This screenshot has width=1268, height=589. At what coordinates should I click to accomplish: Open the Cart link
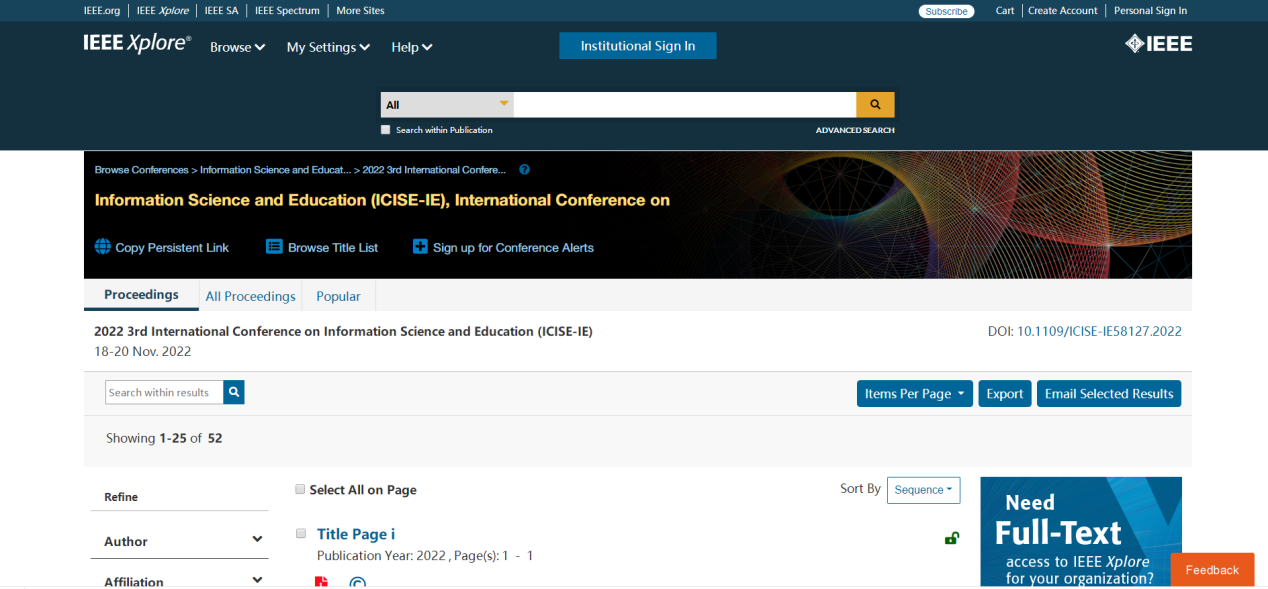[1005, 11]
